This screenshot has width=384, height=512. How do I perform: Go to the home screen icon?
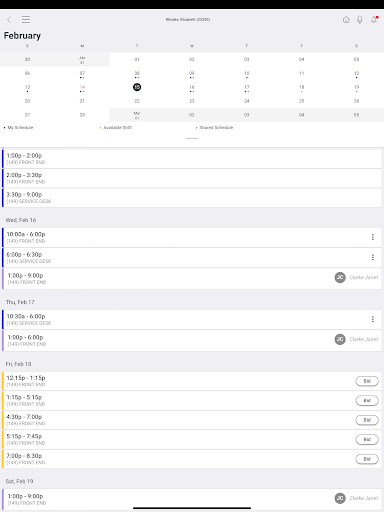(346, 20)
